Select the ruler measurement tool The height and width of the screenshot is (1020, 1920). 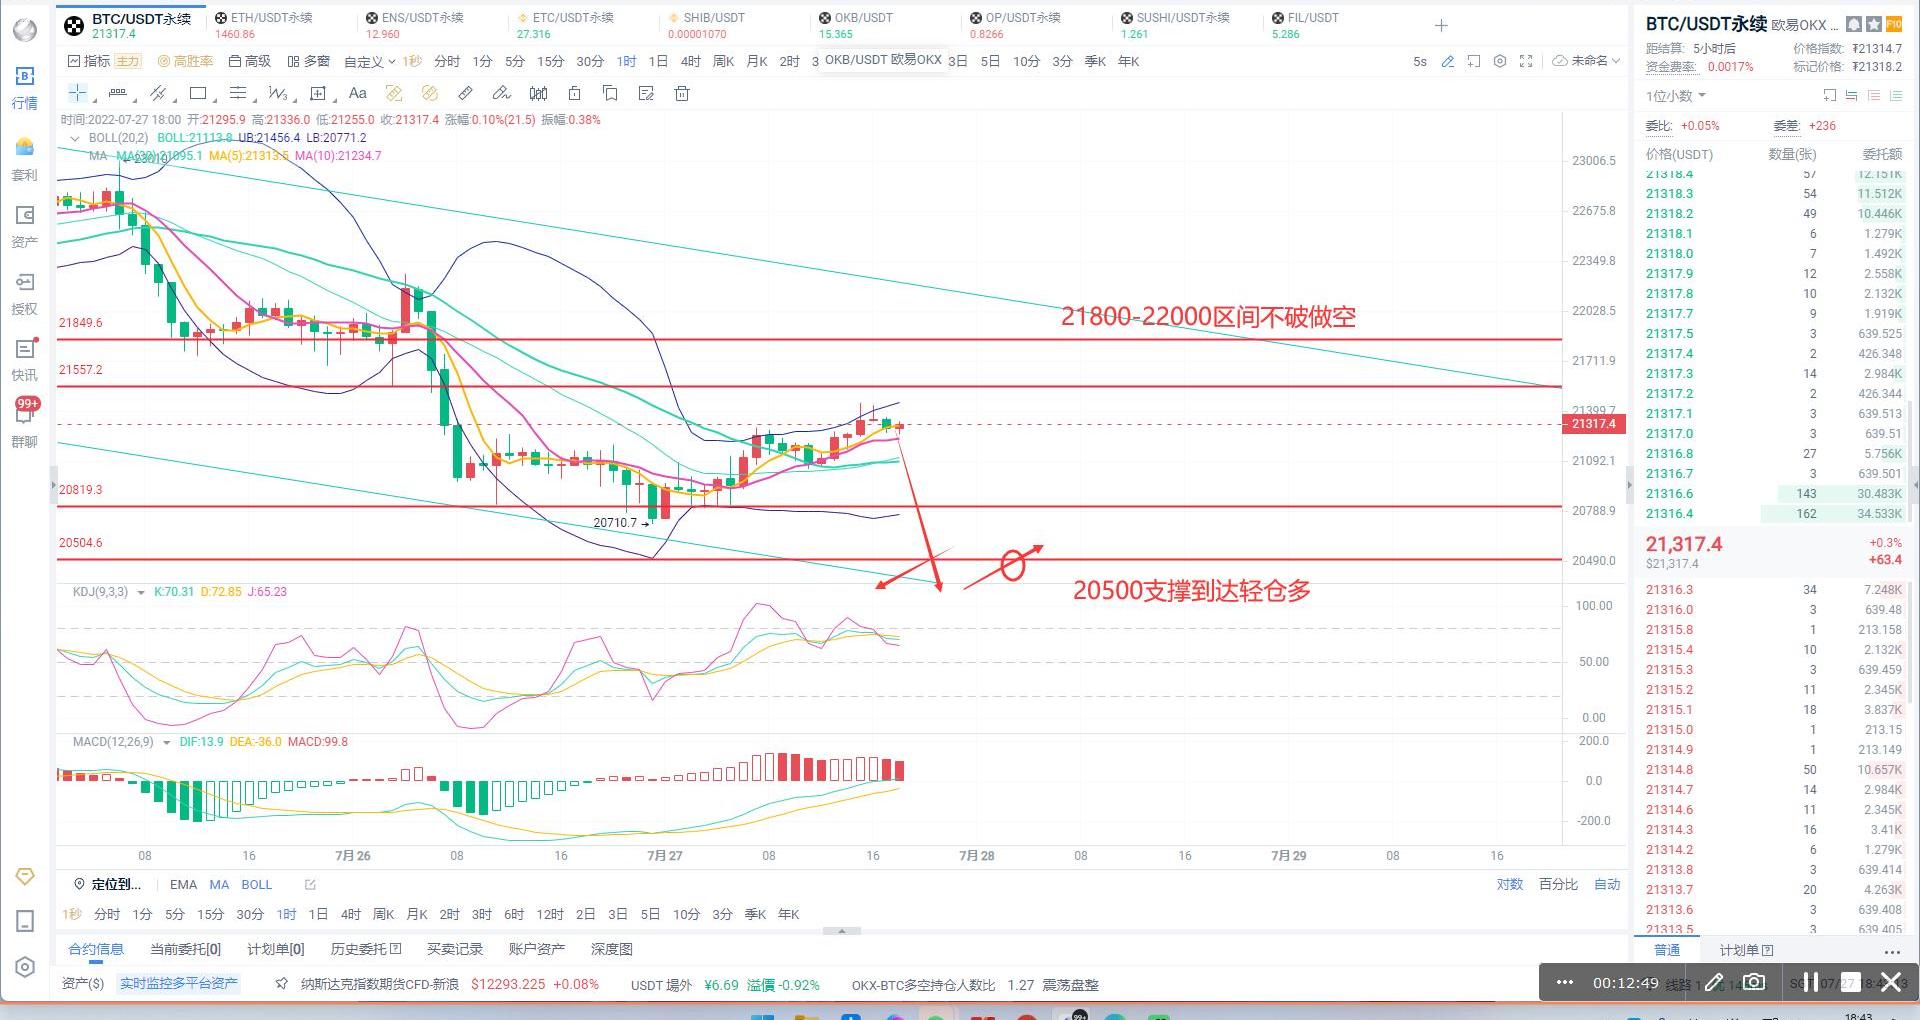pyautogui.click(x=465, y=94)
